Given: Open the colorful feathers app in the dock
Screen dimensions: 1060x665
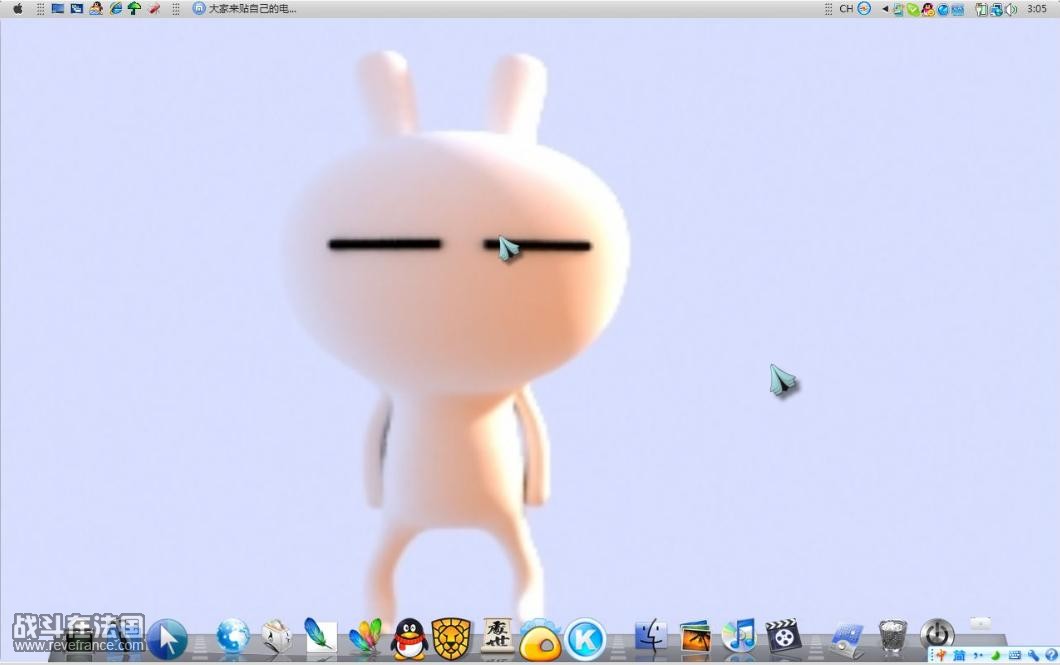Looking at the screenshot, I should coord(365,636).
